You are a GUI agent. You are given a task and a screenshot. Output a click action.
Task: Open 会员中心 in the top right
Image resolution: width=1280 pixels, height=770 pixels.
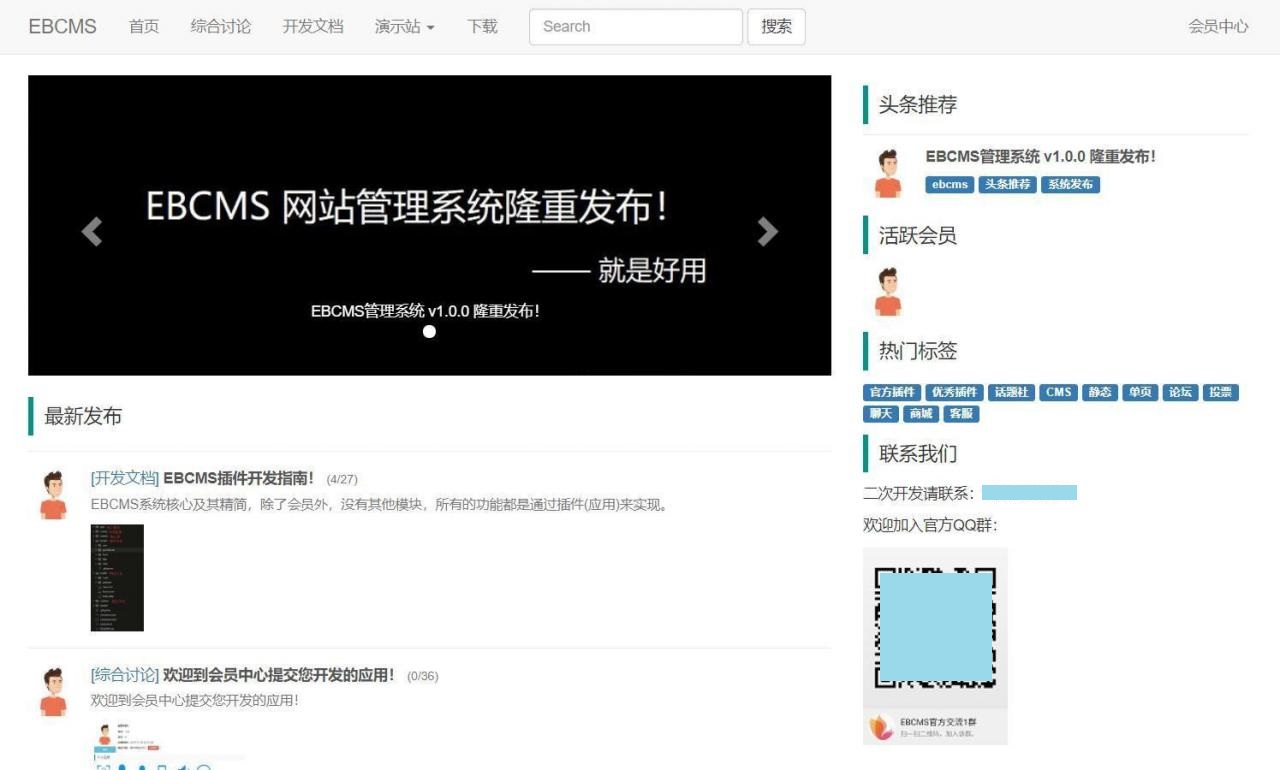click(1218, 27)
